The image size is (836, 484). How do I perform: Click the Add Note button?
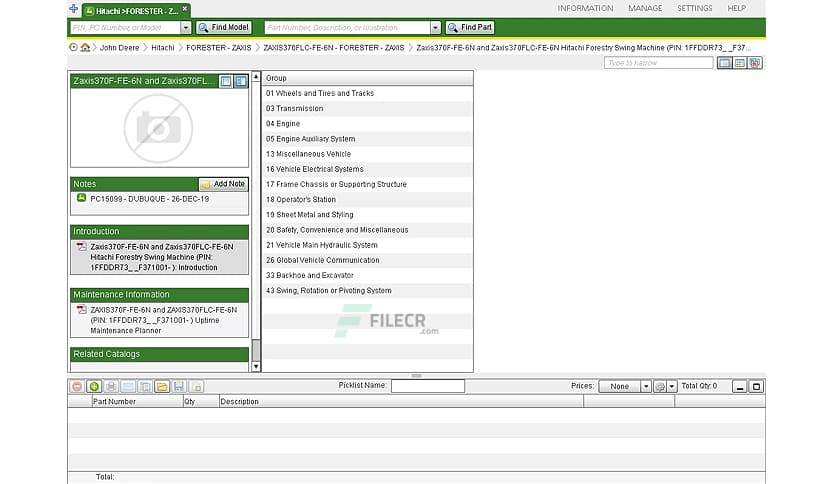click(223, 184)
